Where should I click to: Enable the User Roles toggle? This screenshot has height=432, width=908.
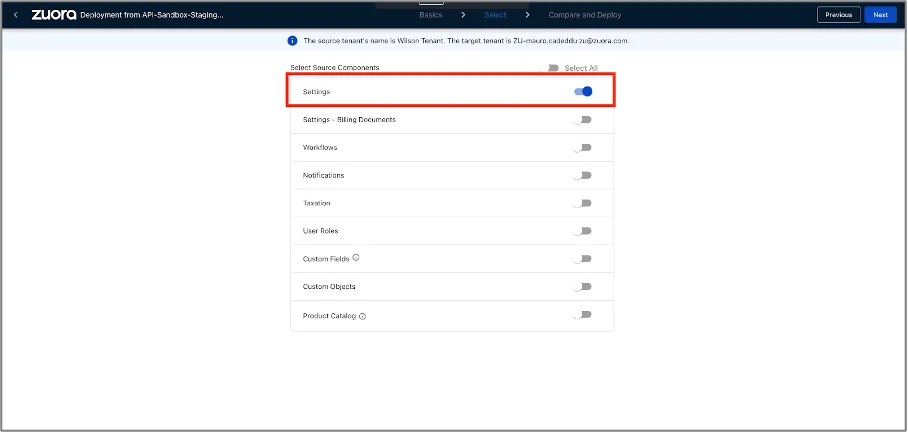582,231
